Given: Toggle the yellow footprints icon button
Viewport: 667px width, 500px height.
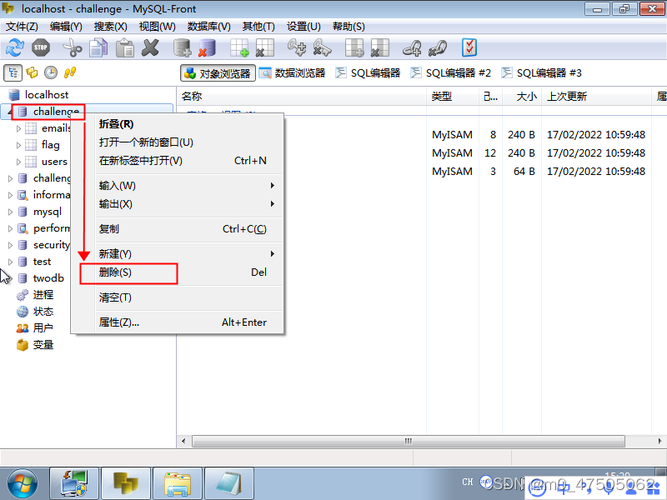Looking at the screenshot, I should [x=70, y=73].
